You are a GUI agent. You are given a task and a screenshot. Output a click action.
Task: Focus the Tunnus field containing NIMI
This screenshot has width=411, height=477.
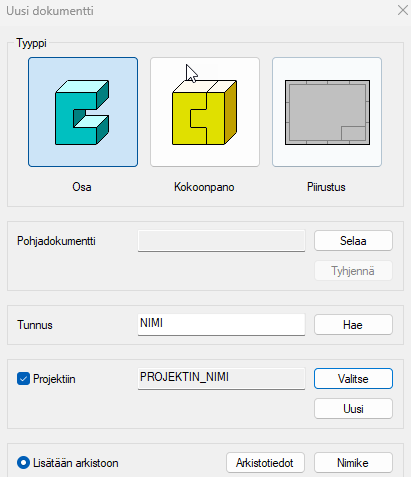221,325
